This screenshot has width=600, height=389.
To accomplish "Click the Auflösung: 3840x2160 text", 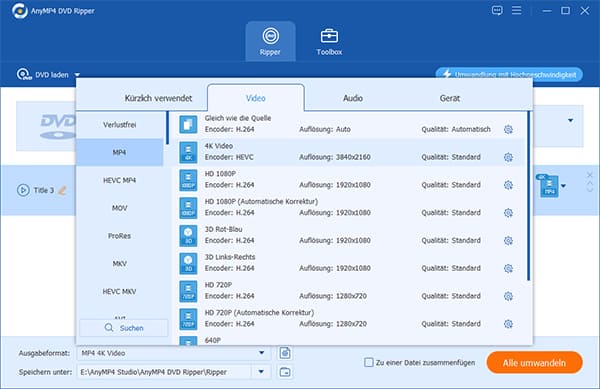I will (x=335, y=157).
